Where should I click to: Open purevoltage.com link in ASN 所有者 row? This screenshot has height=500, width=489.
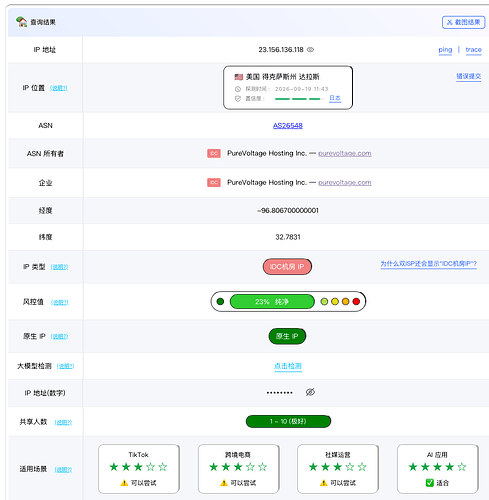point(345,153)
